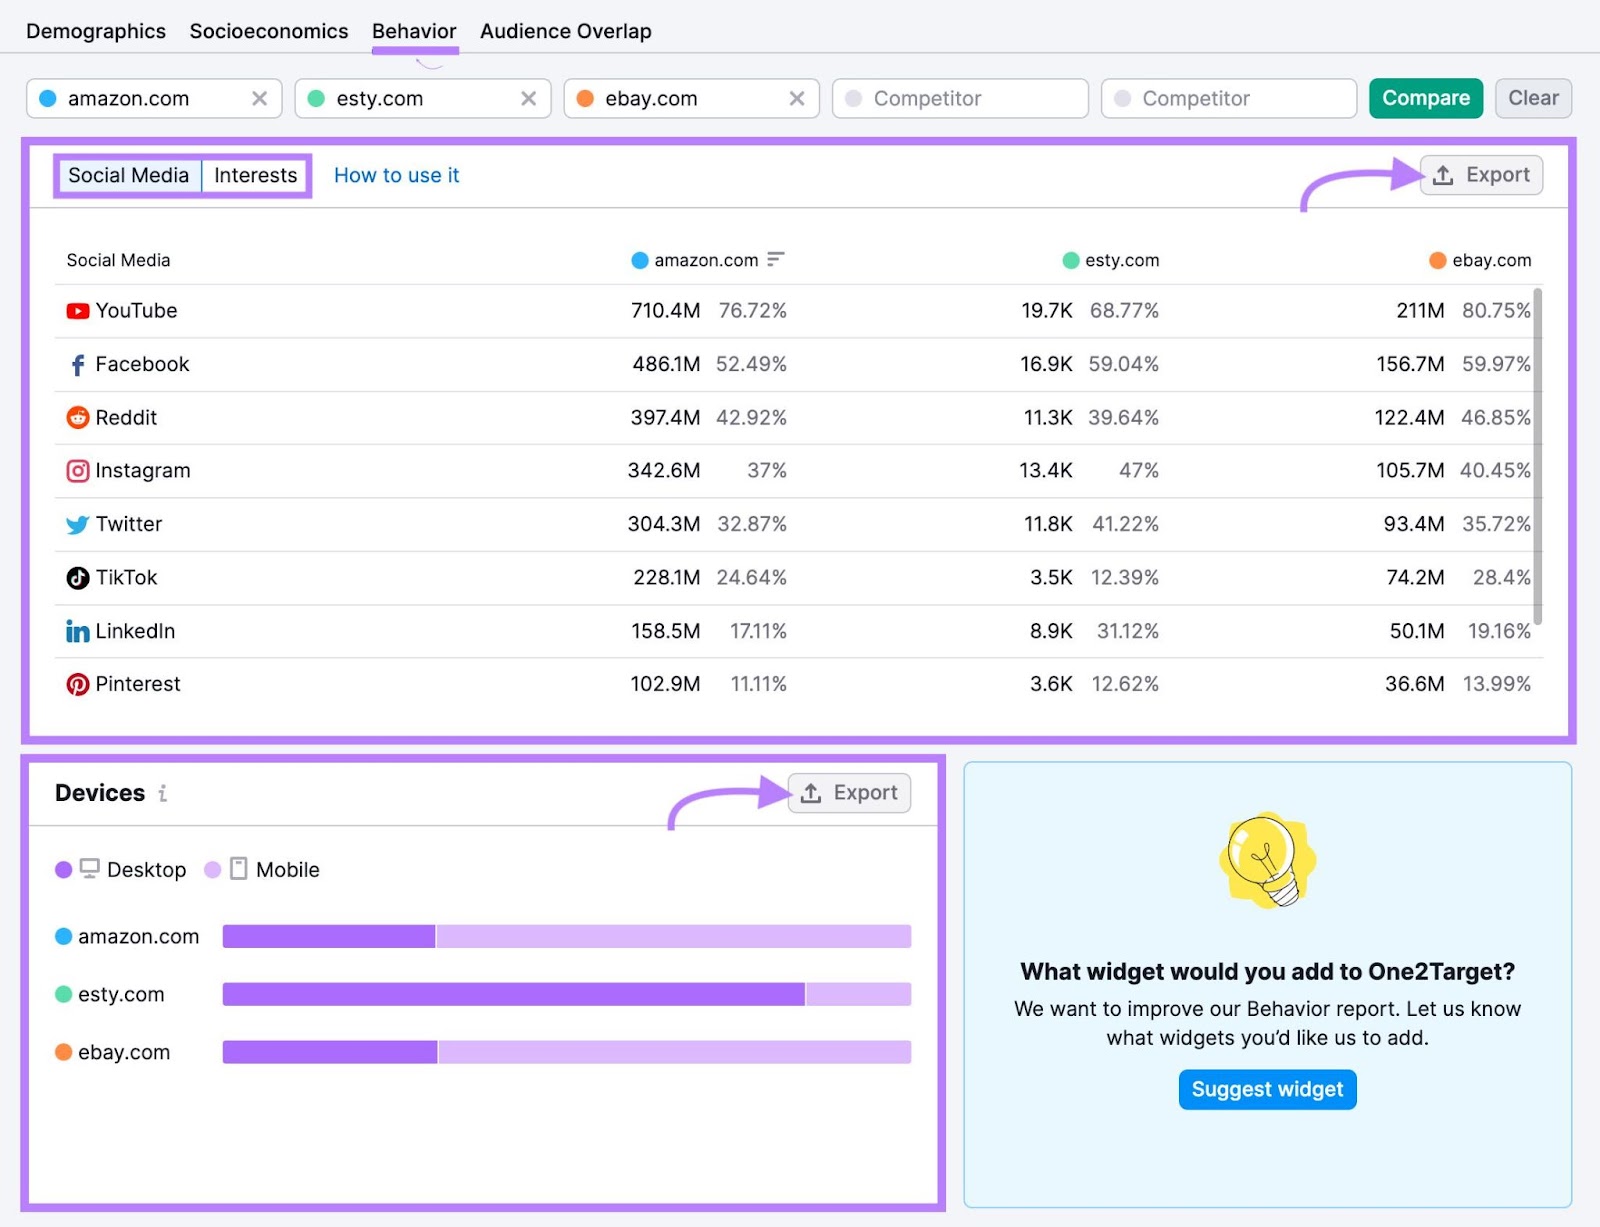
Task: Click the TikTok icon
Action: pos(77,577)
